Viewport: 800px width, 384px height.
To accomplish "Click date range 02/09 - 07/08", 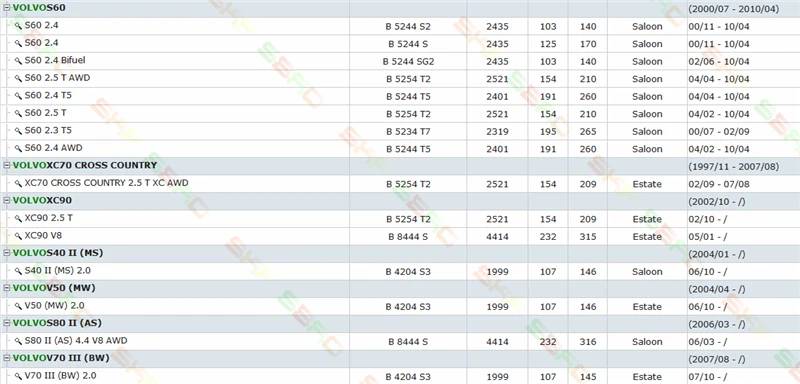I will coord(719,184).
